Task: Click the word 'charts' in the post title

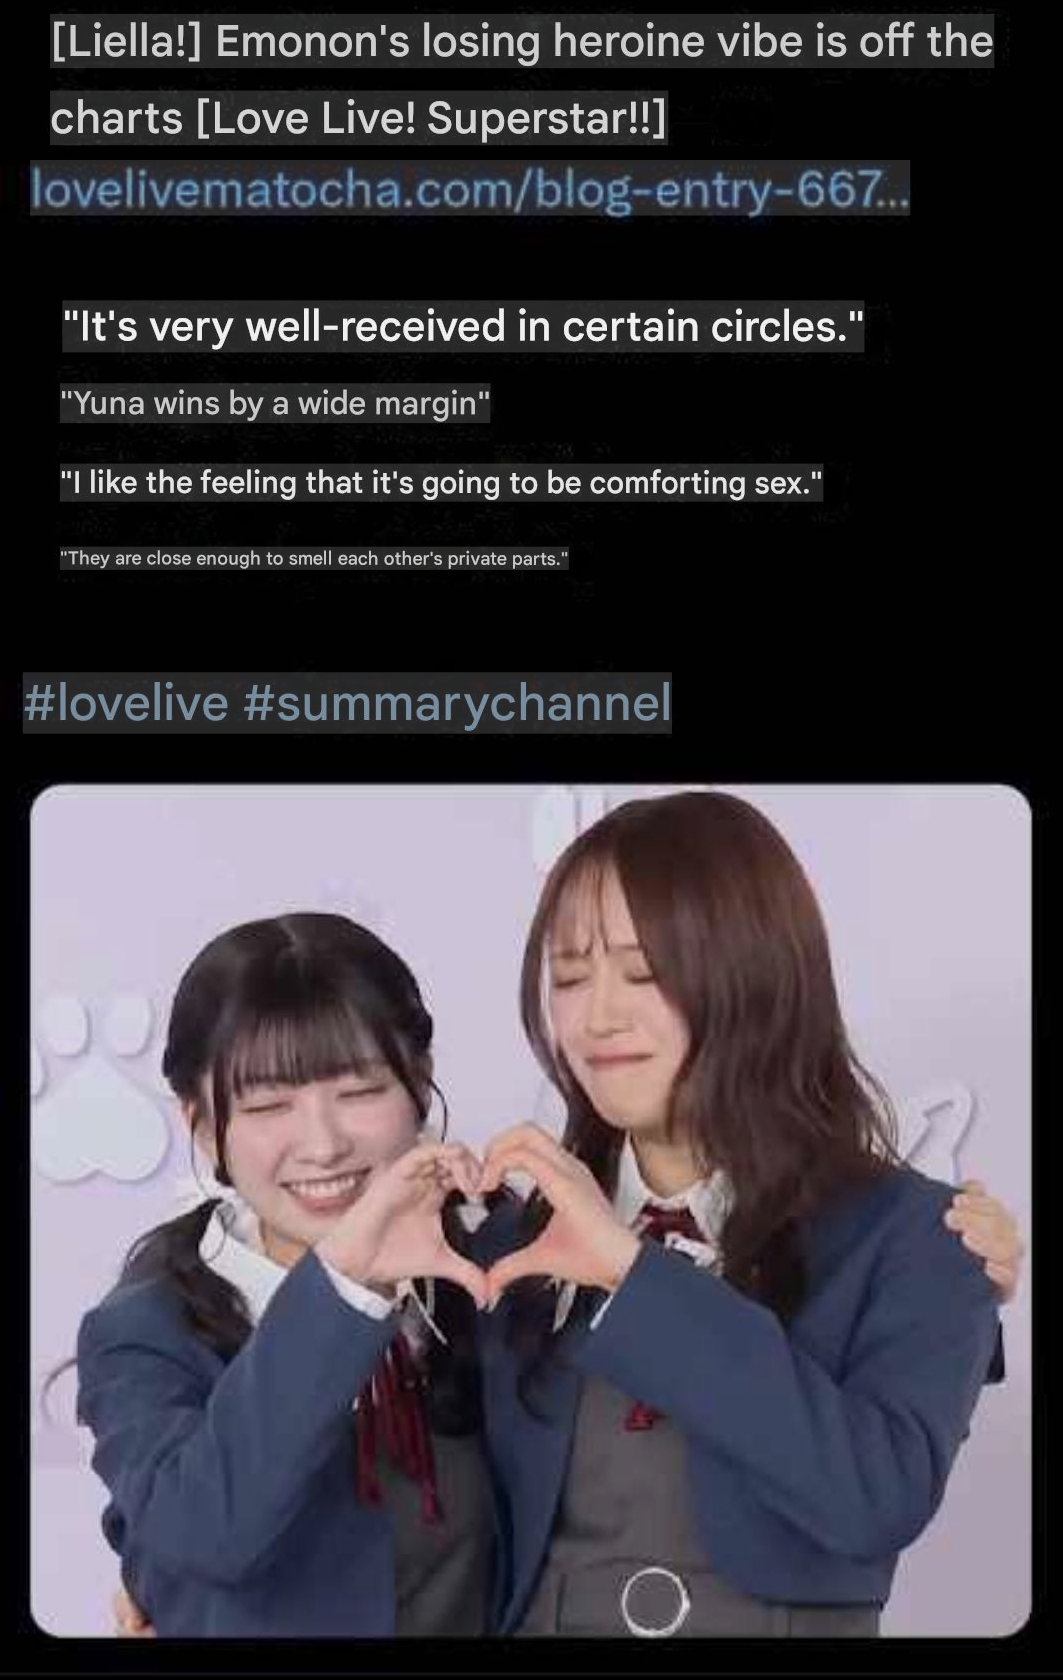Action: click(116, 118)
